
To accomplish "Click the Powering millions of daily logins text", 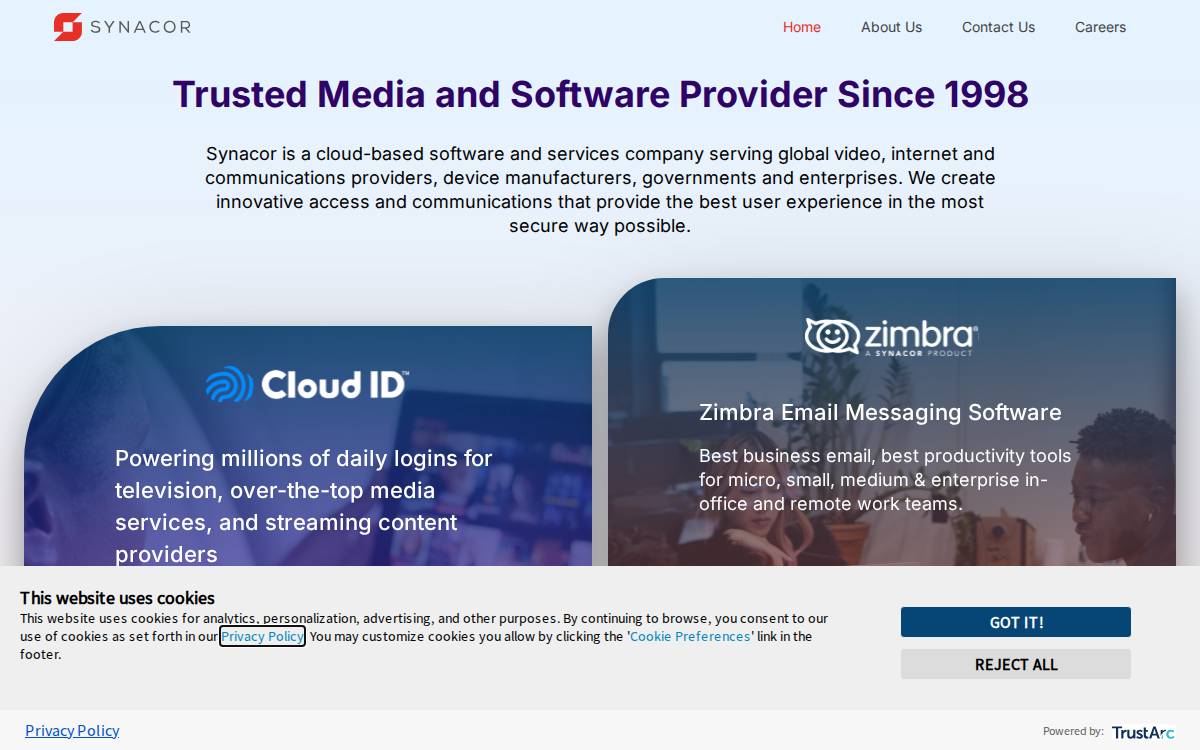I will 304,506.
